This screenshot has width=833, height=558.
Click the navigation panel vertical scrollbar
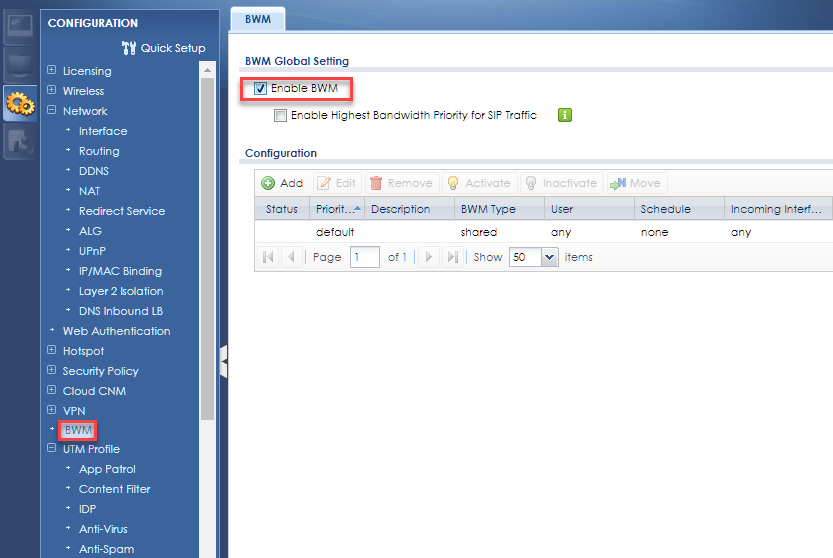208,240
